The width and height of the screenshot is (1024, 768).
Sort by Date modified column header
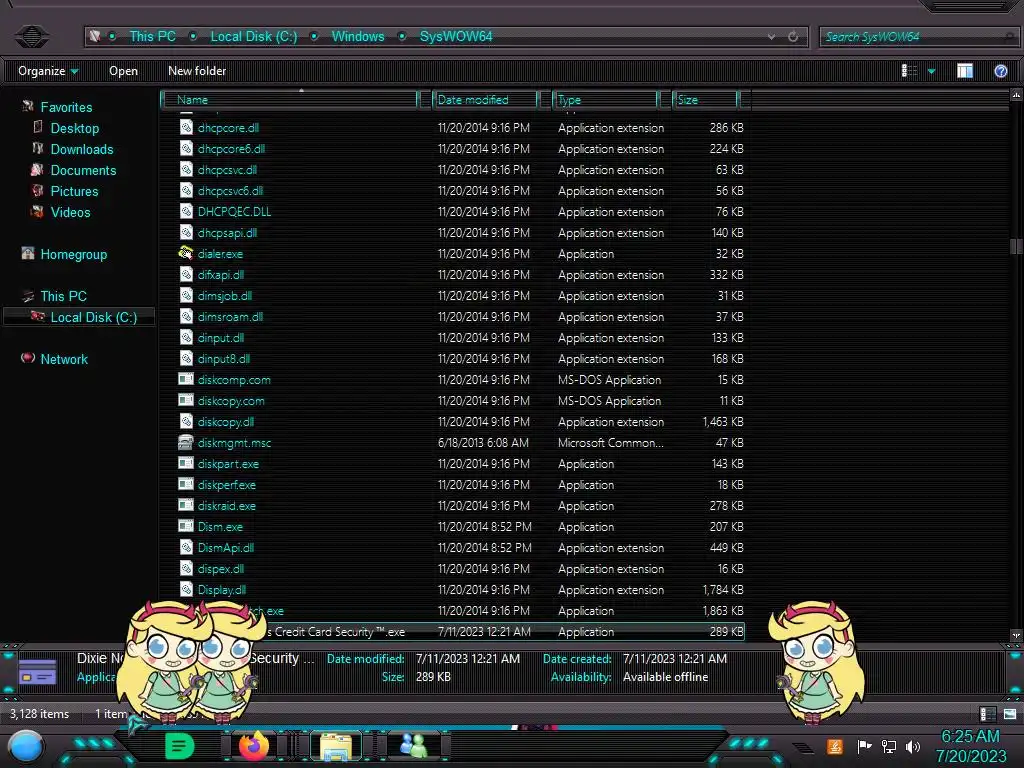click(x=486, y=99)
